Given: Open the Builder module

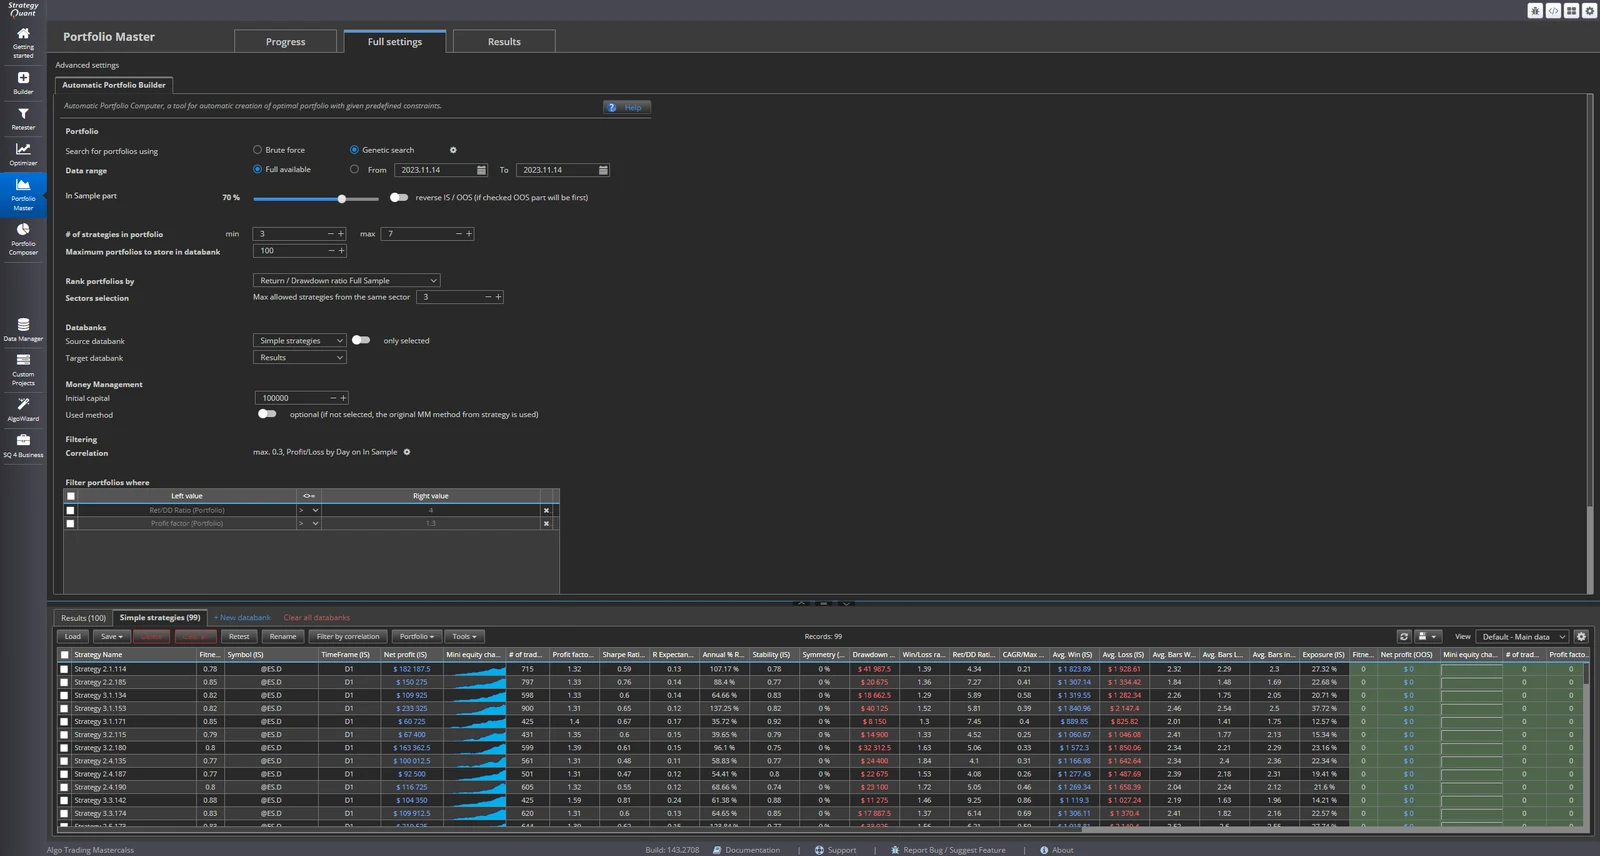Looking at the screenshot, I should 23,83.
